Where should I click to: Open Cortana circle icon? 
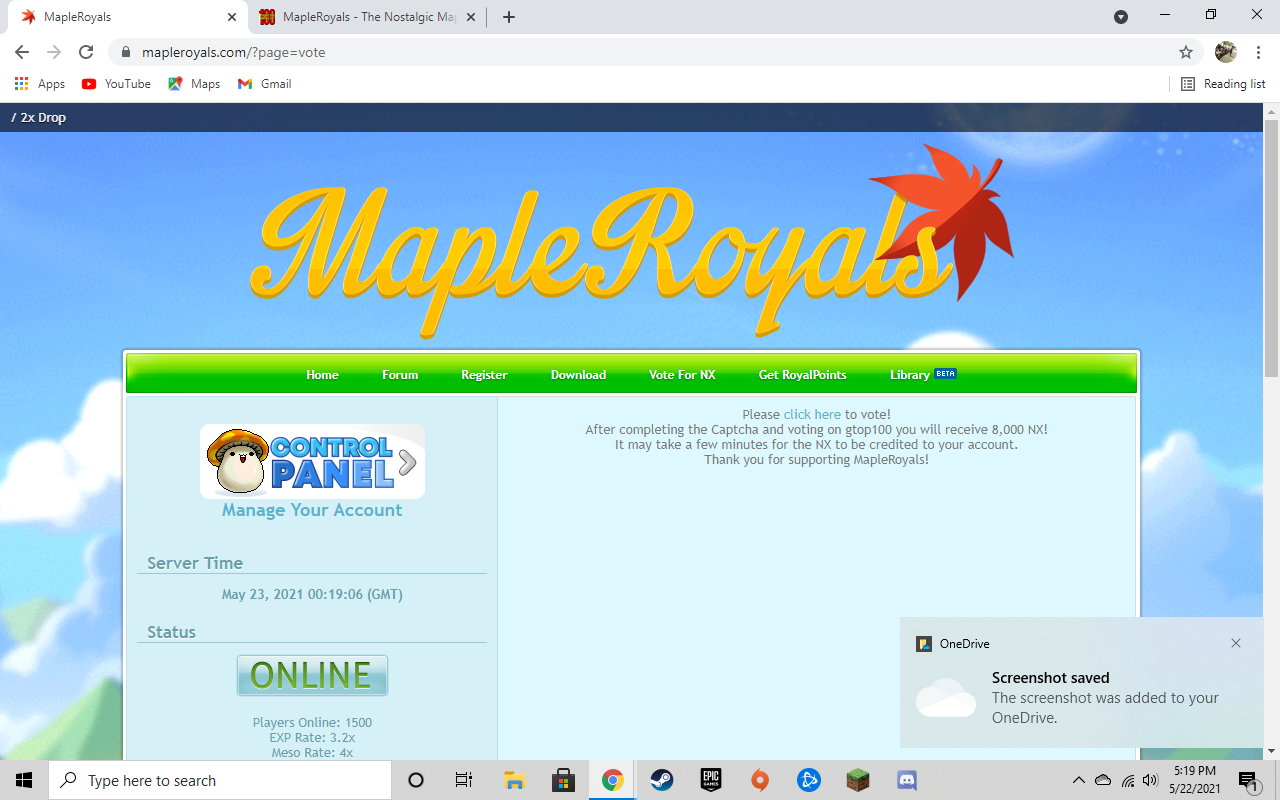416,780
